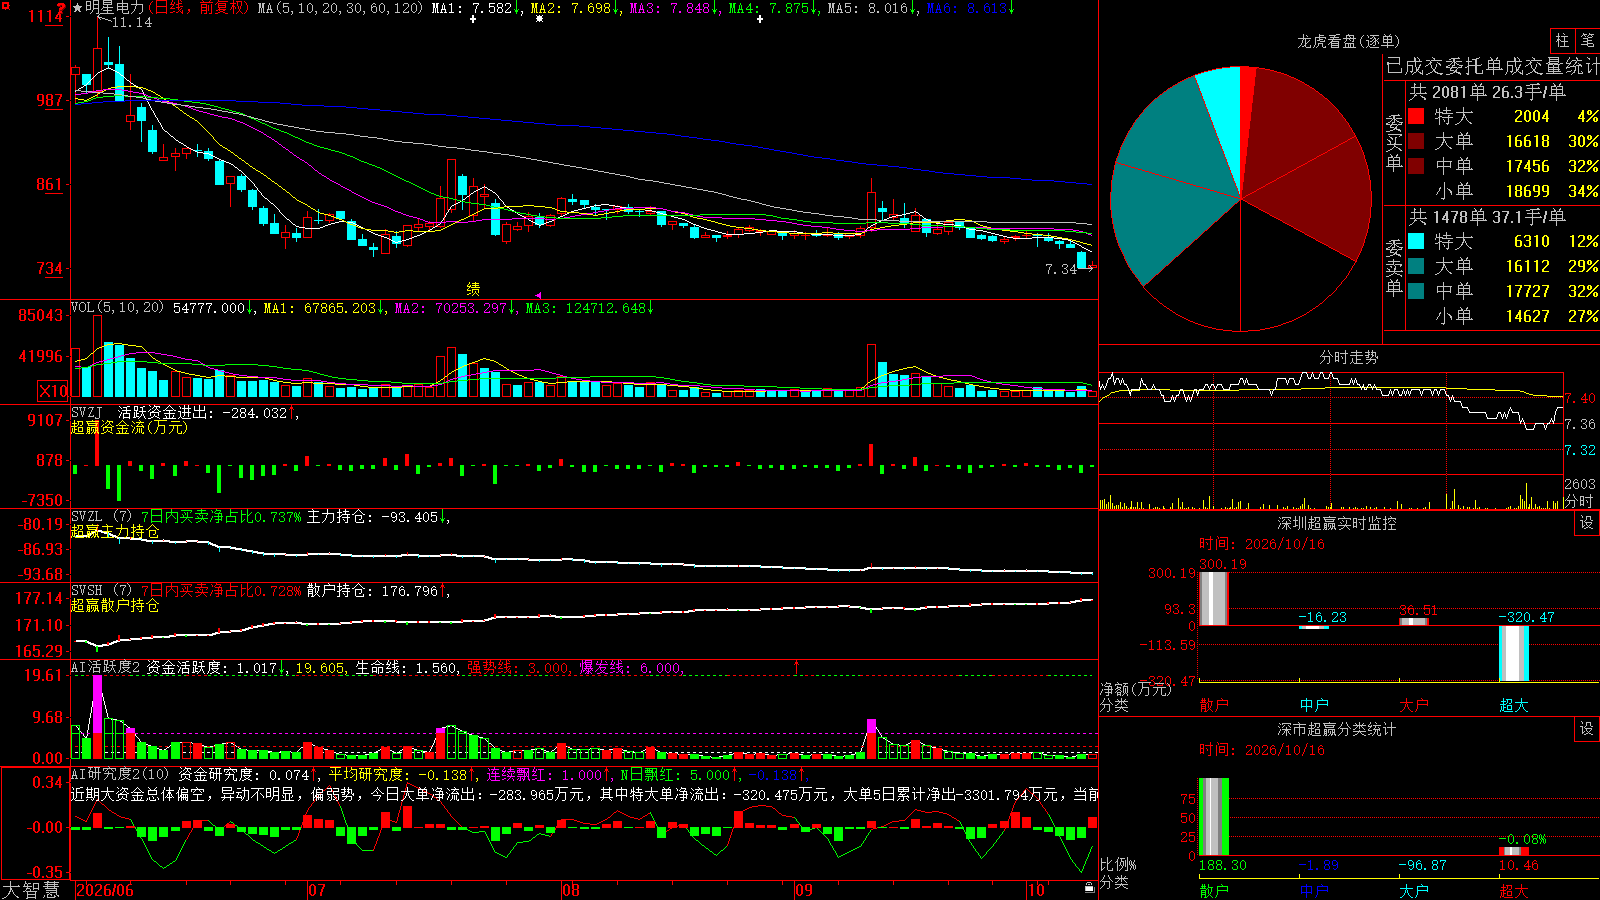Click the MA(5,10,20,30,60,120) indicator parameters

click(x=341, y=8)
